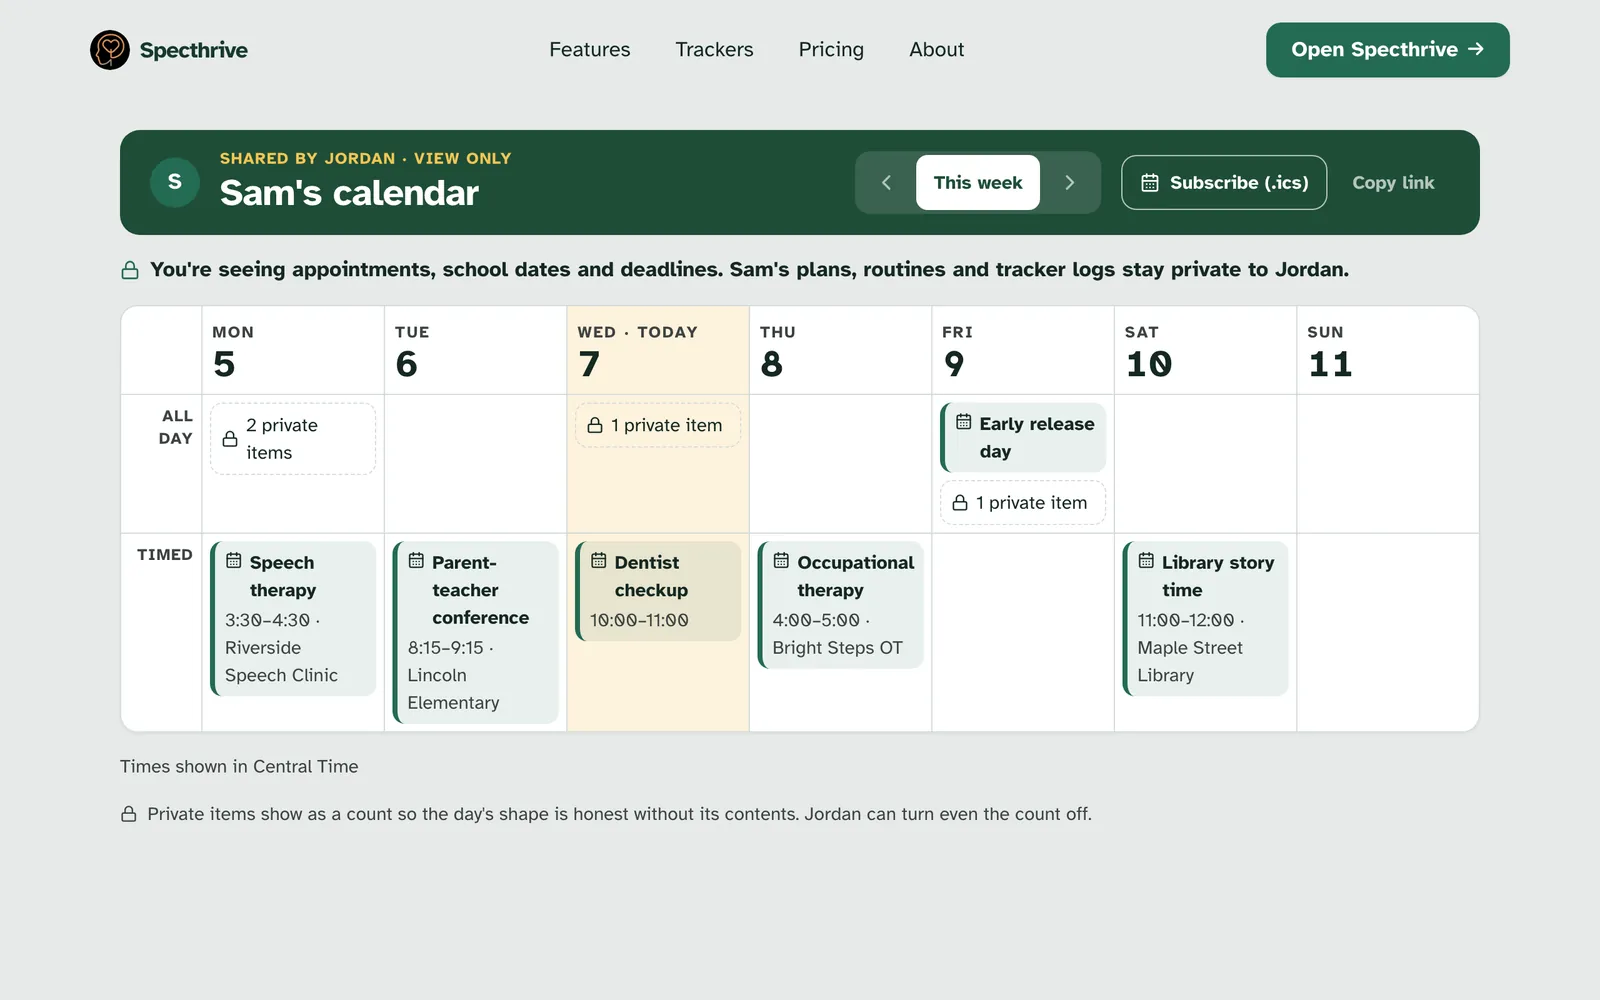1600x1000 pixels.
Task: Open the Library story time event
Action: point(1206,619)
